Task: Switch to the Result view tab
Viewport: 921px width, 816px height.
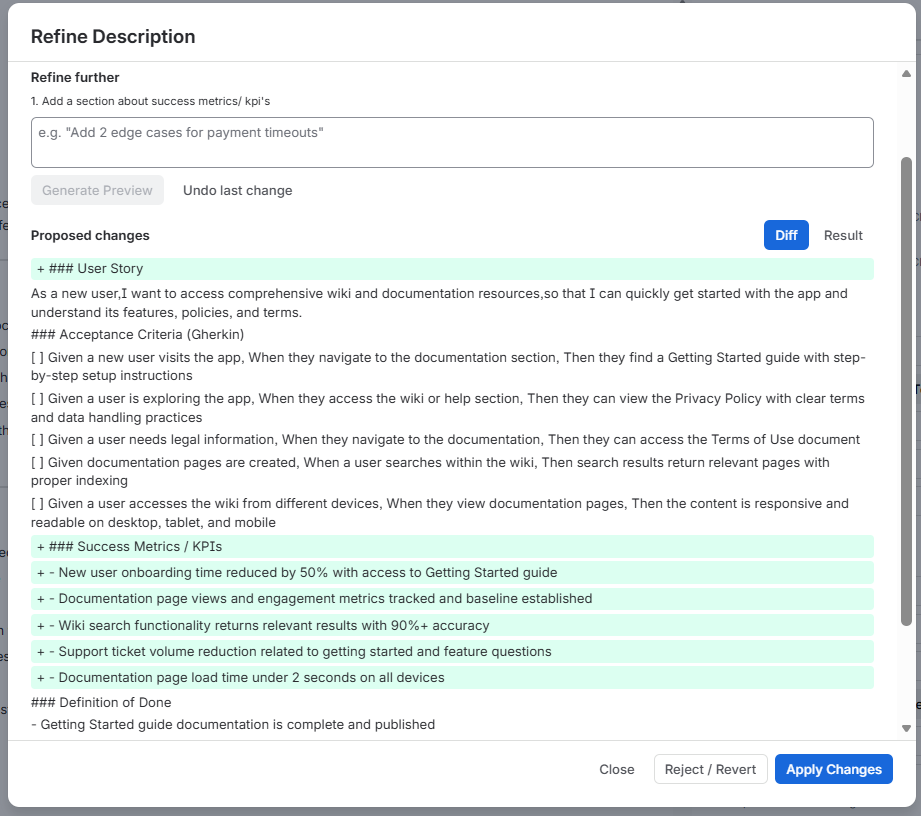Action: [843, 235]
